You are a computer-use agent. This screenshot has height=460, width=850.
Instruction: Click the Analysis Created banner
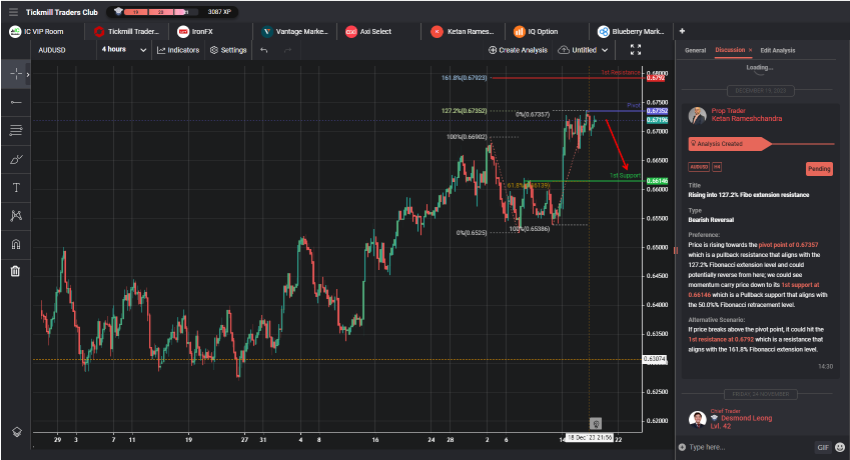tap(730, 144)
